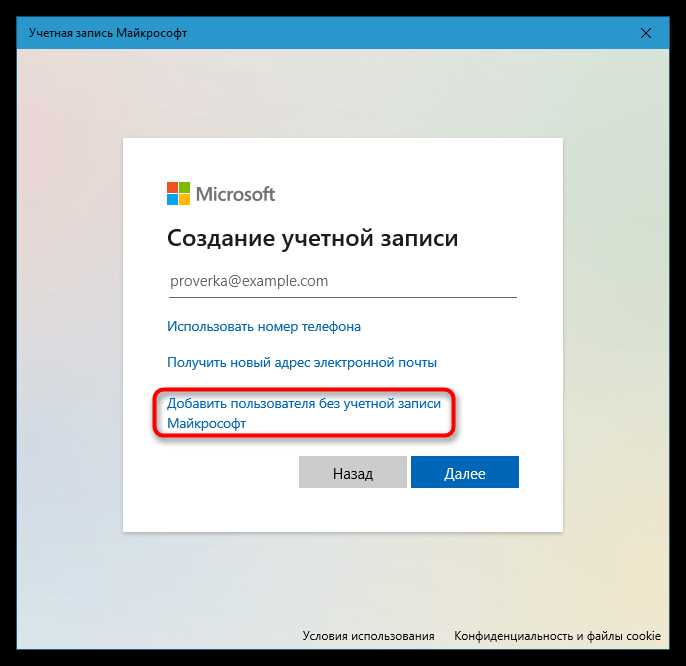Click the underline beneath the email field

[x=343, y=297]
